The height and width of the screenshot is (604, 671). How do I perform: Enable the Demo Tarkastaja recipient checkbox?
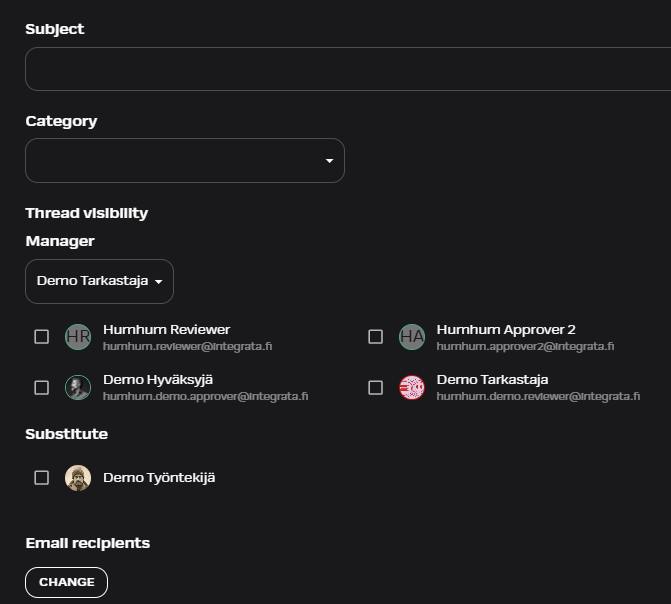375,388
